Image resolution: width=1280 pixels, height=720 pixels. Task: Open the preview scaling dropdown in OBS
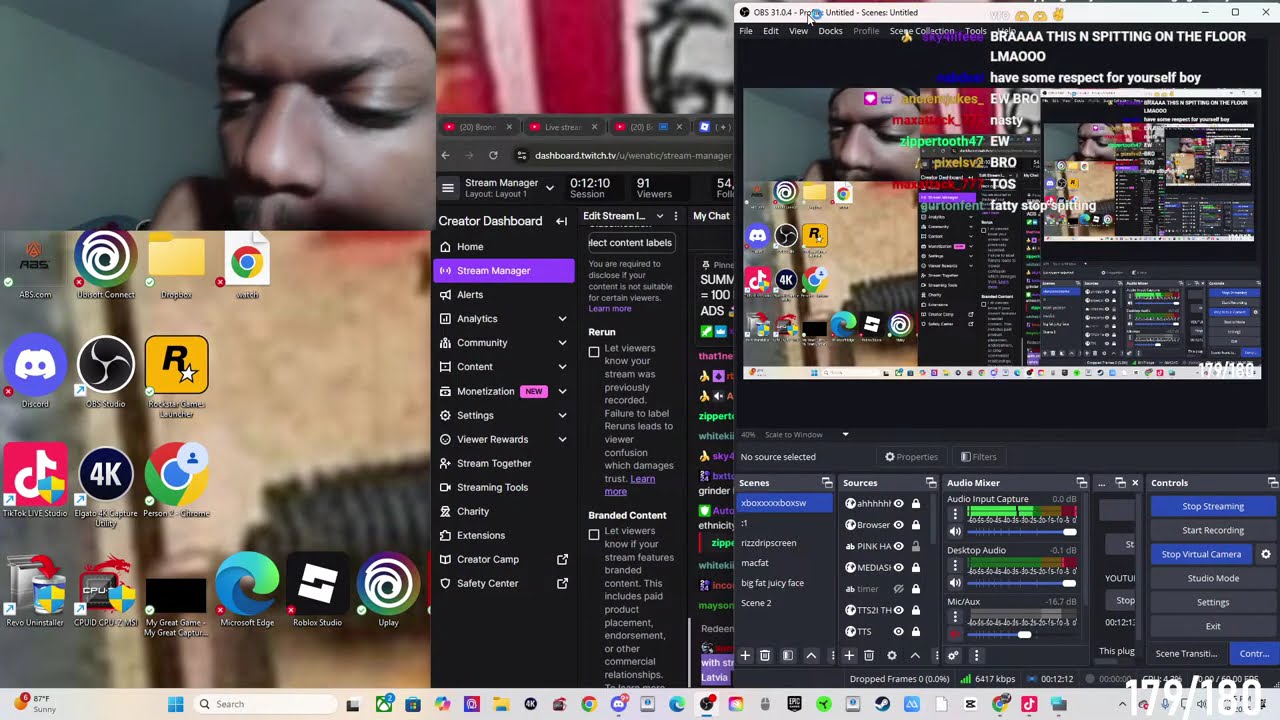845,435
